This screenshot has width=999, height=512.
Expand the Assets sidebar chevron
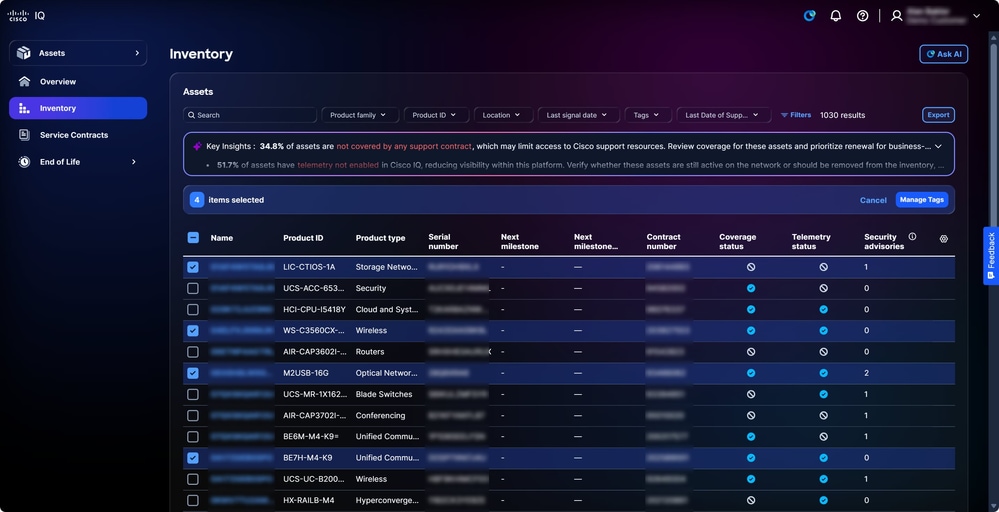point(137,53)
